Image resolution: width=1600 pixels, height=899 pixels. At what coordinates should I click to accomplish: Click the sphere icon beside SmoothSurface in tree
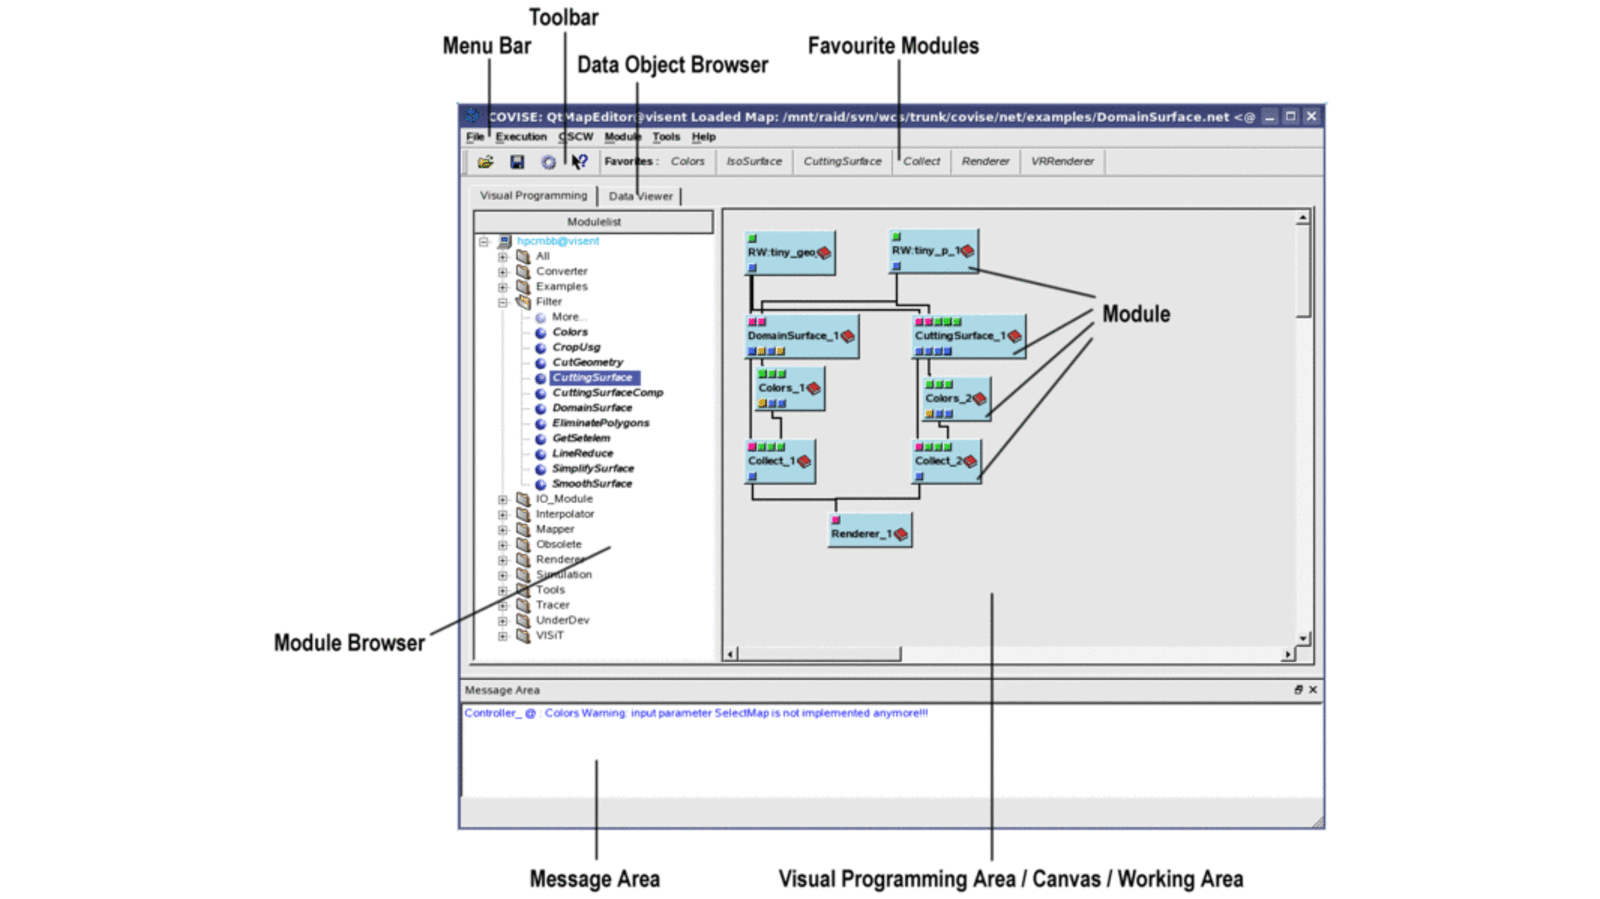pos(540,484)
